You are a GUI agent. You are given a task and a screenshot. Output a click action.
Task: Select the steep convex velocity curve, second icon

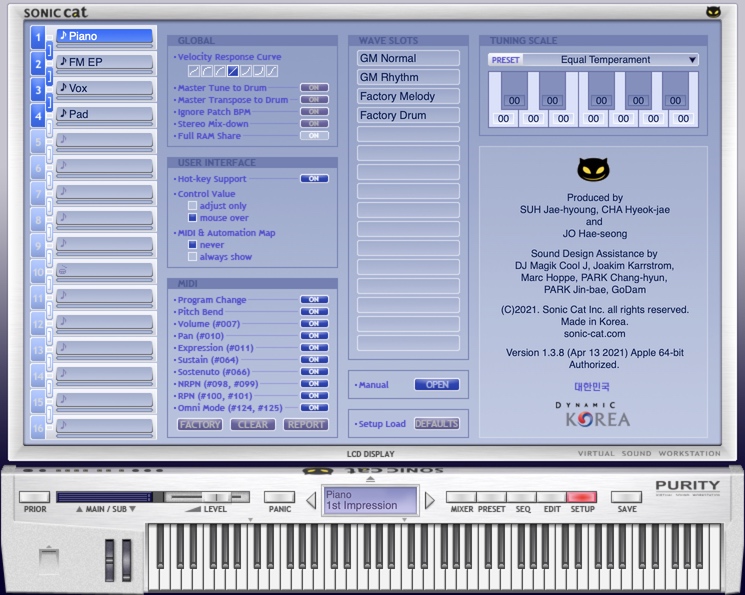207,71
